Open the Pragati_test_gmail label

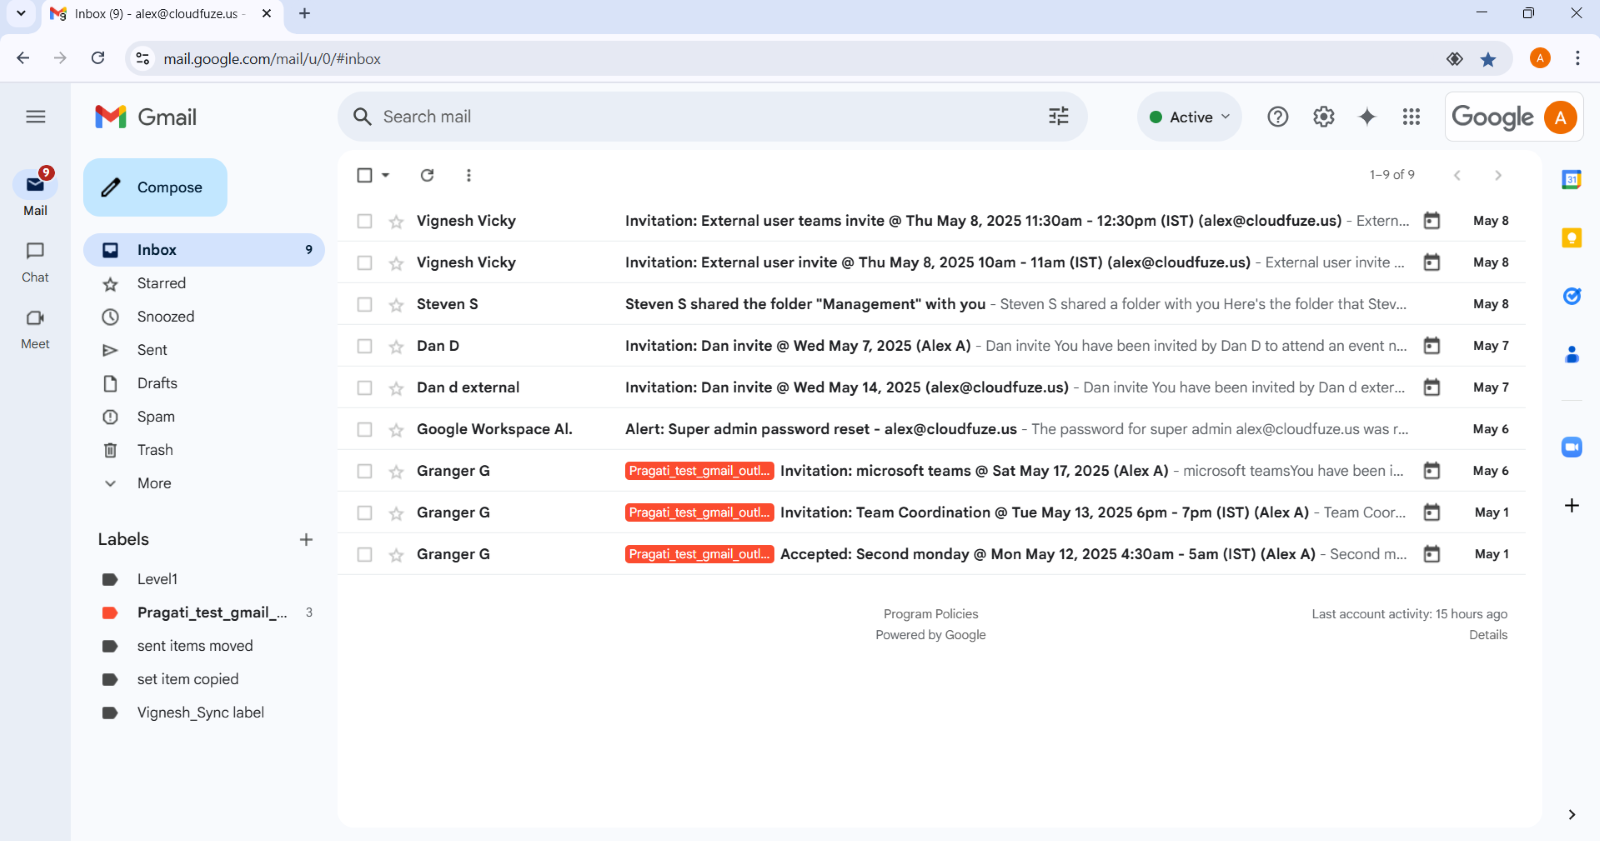(x=211, y=612)
